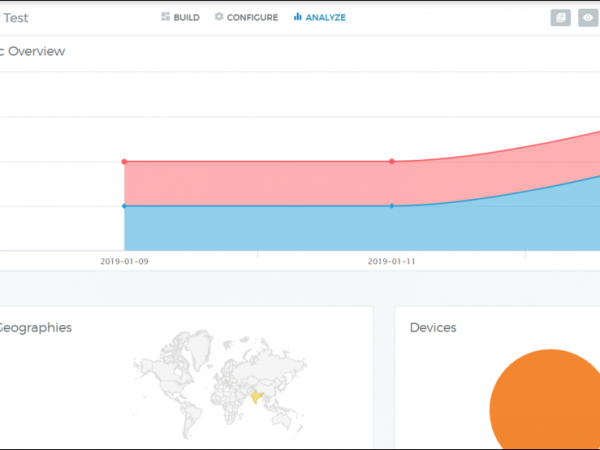
Task: Click the Devices panel heading
Action: [x=433, y=327]
